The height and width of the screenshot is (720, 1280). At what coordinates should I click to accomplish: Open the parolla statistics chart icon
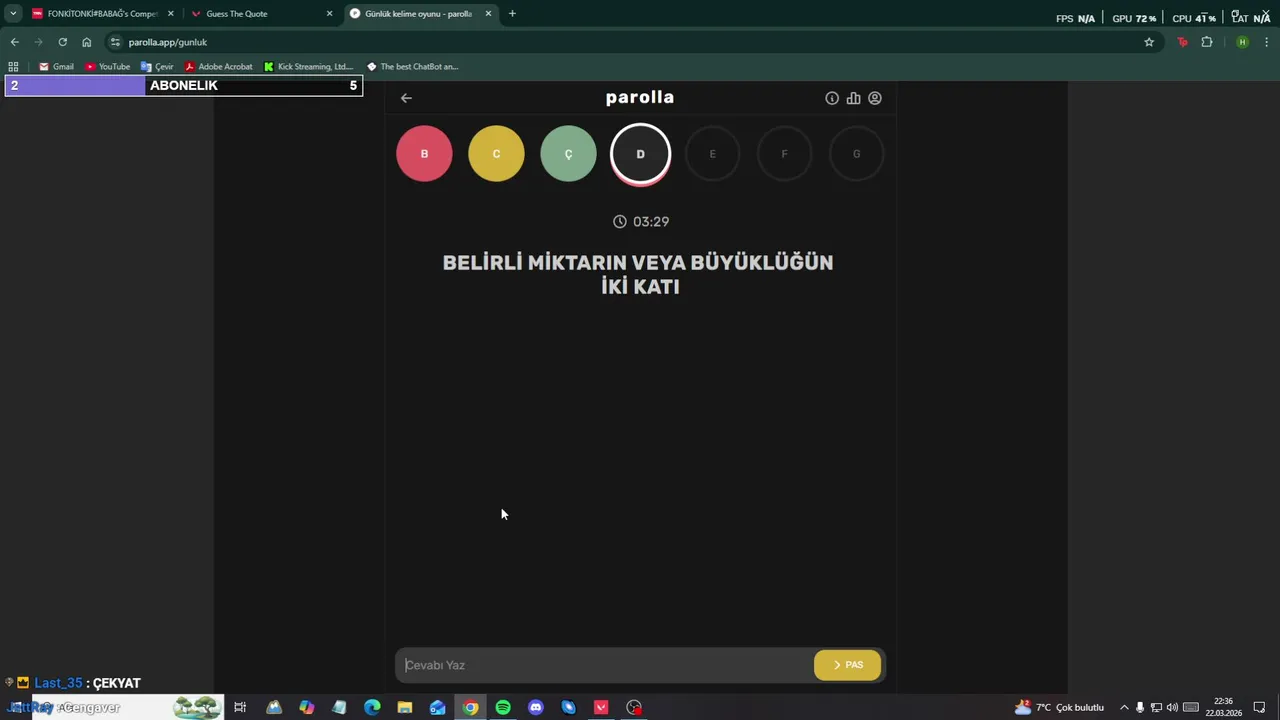tap(853, 98)
